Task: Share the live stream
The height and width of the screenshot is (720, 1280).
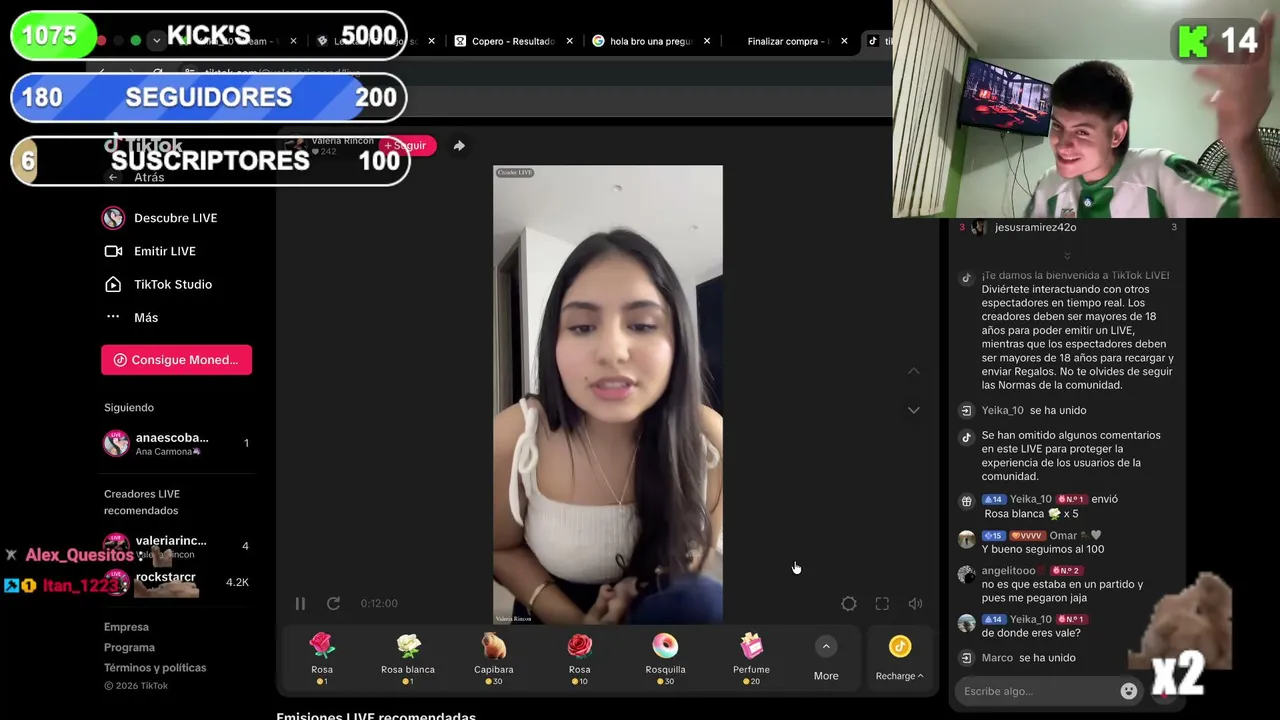Action: (459, 146)
